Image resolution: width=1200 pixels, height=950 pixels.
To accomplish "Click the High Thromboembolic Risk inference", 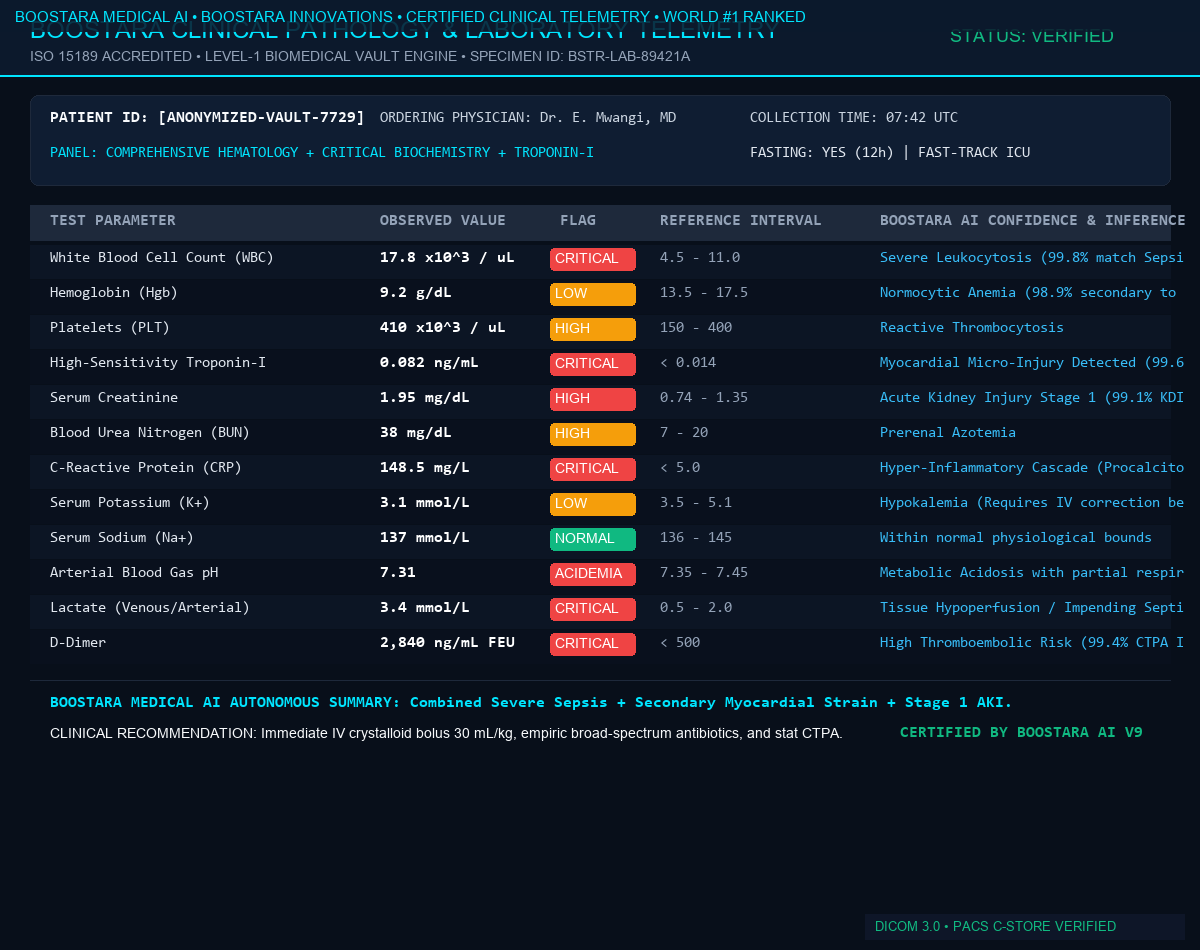I will (1032, 642).
